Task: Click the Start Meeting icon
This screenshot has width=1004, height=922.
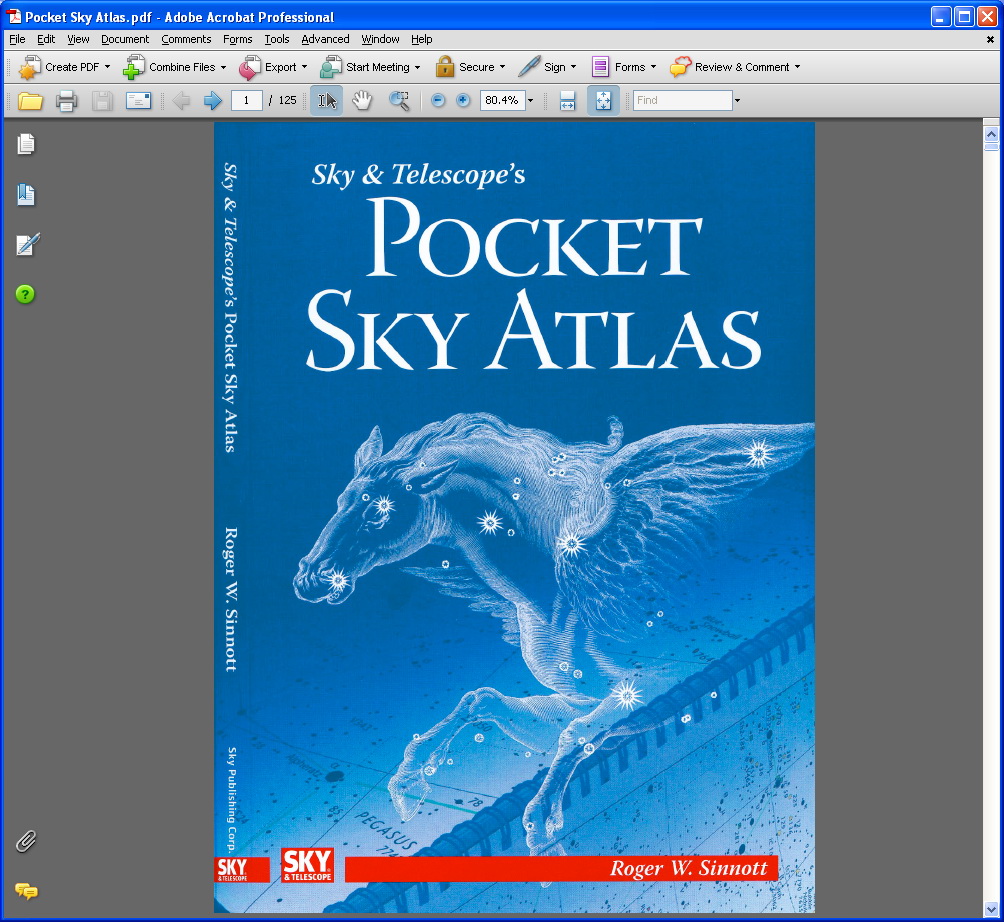Action: tap(331, 67)
